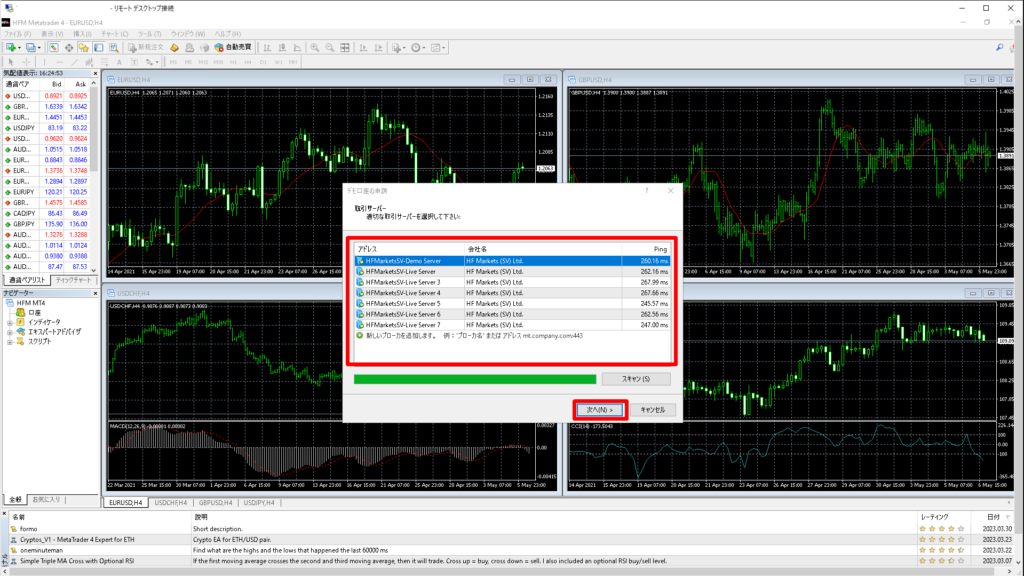
Task: Click the zoom in magnifier icon
Action: tap(315, 48)
